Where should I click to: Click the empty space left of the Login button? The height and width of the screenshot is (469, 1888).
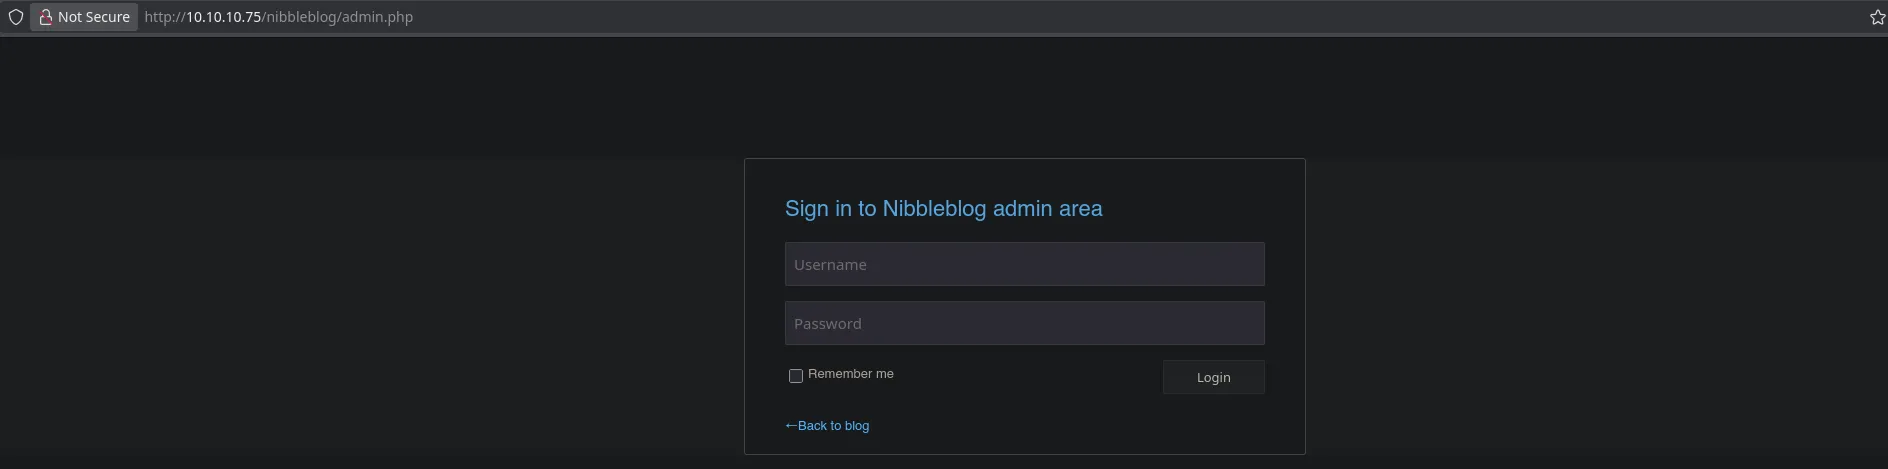point(1030,377)
